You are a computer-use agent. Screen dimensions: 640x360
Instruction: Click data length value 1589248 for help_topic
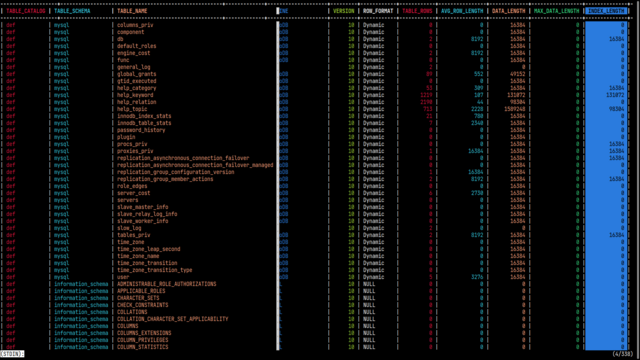click(x=515, y=109)
